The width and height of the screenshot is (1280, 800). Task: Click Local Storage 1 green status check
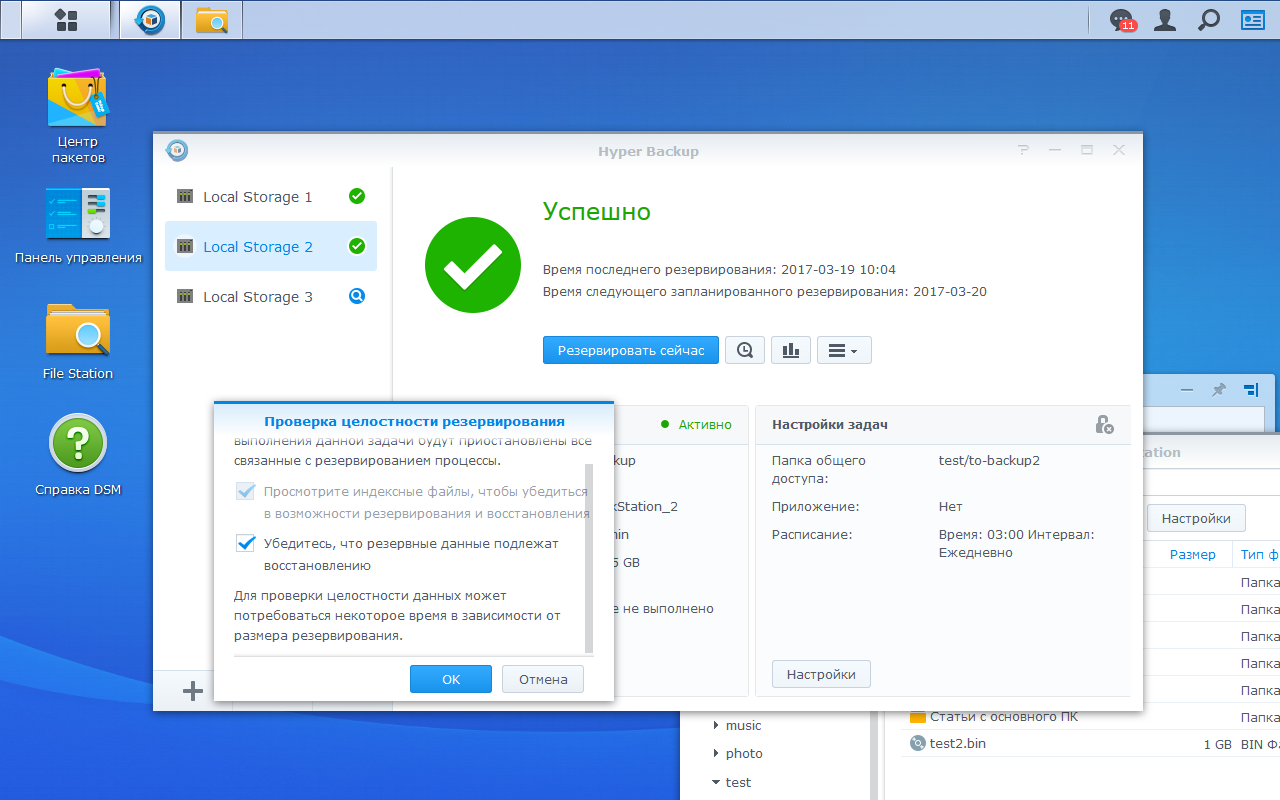[x=357, y=196]
